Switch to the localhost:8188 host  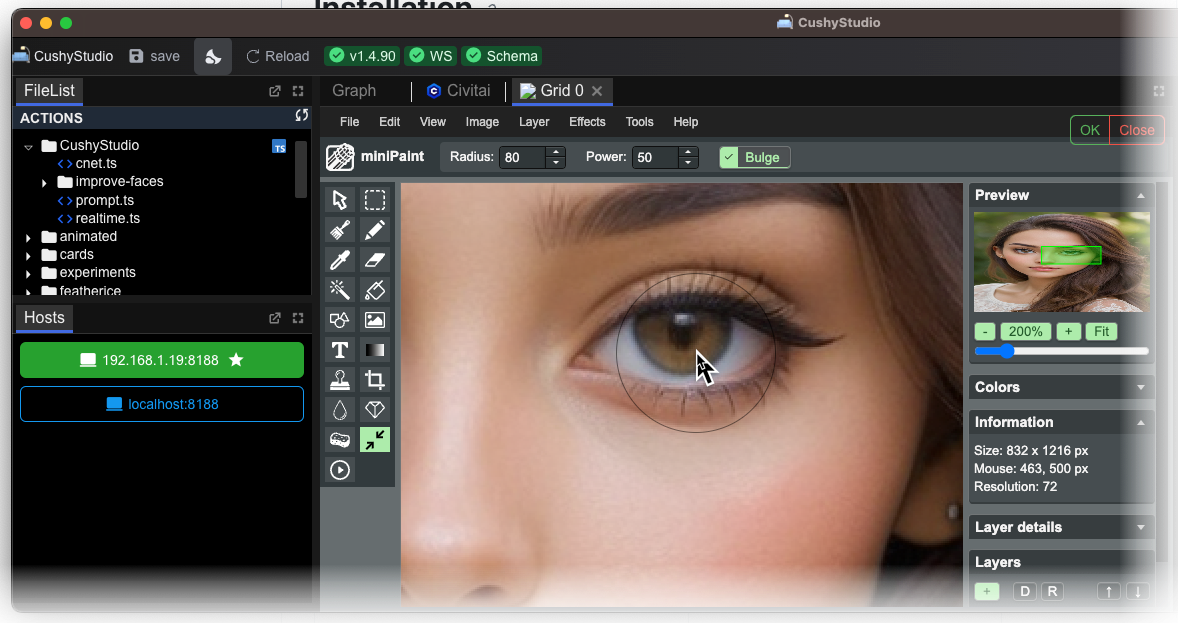pos(162,404)
